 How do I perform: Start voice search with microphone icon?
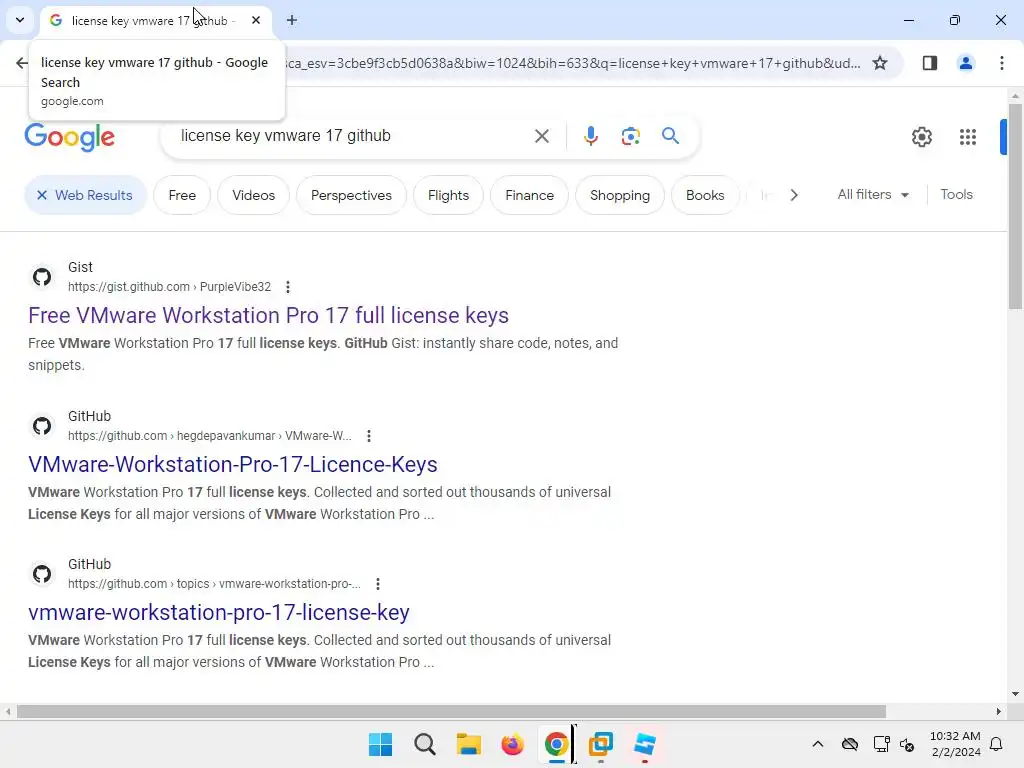590,136
